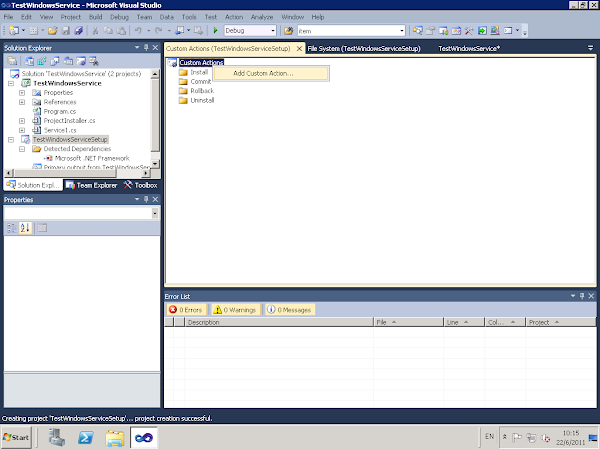The width and height of the screenshot is (600, 450).
Task: Open the Debug configuration dropdown
Action: click(x=273, y=31)
